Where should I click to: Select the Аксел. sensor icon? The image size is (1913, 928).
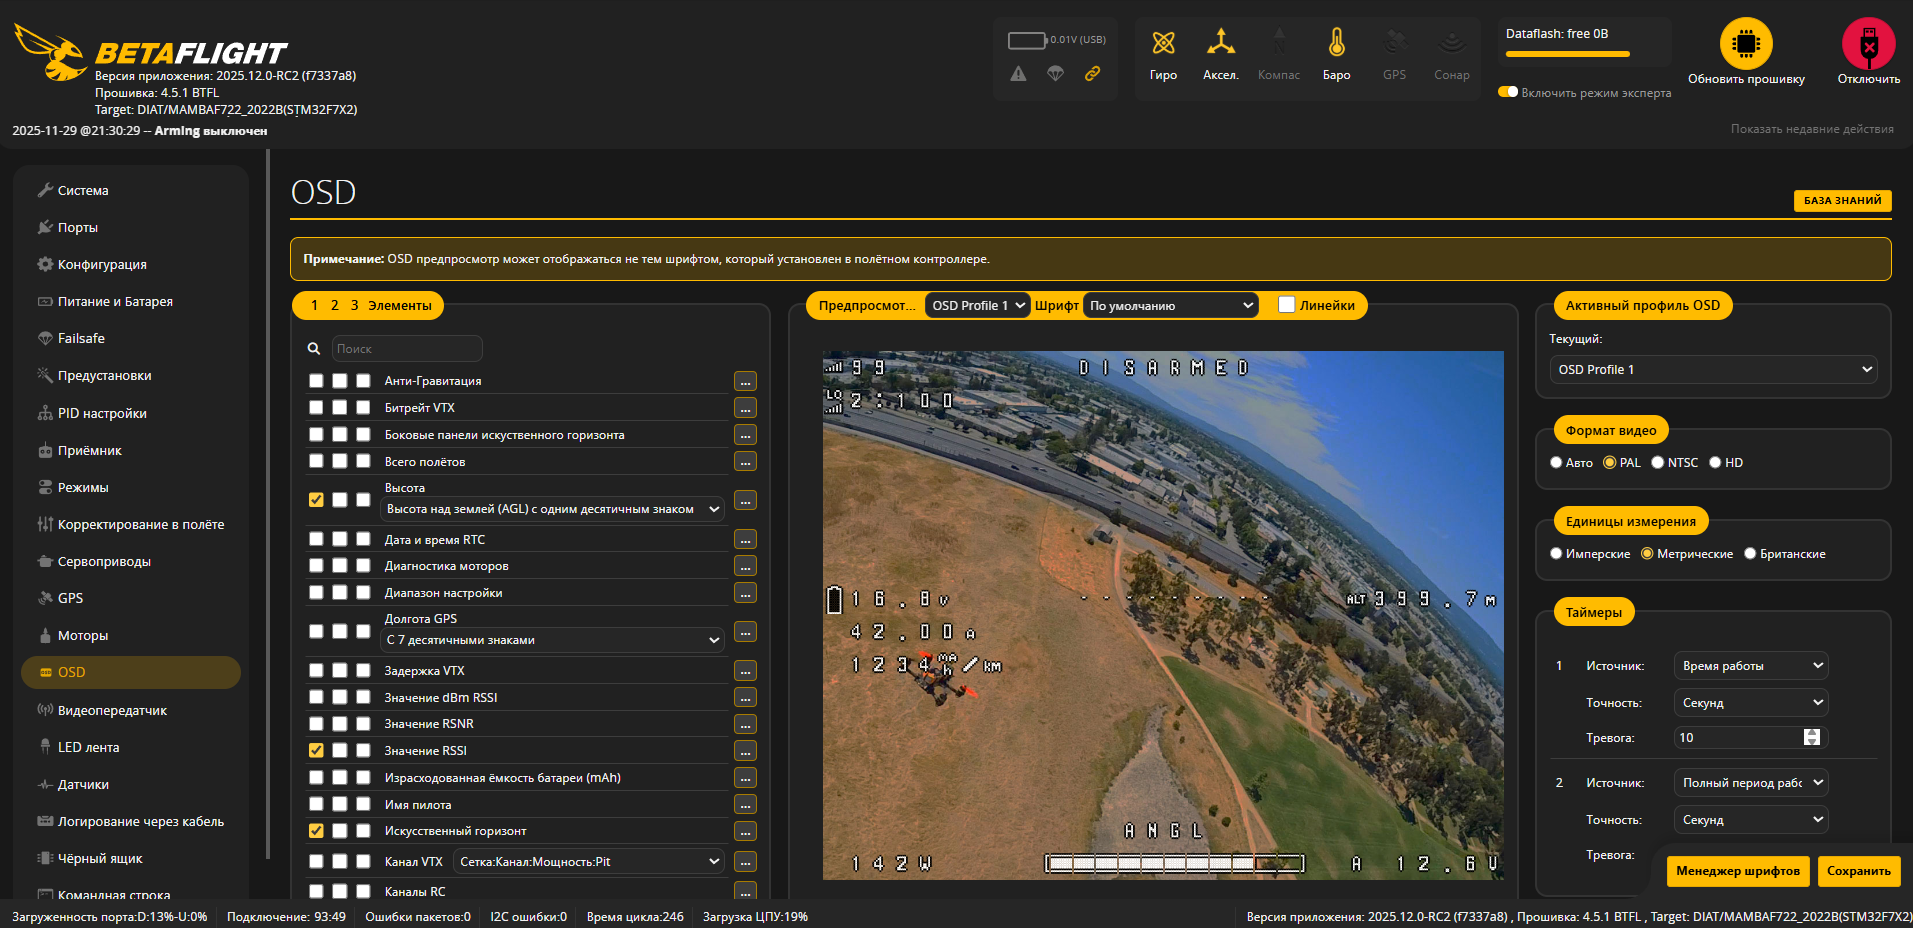(x=1220, y=50)
